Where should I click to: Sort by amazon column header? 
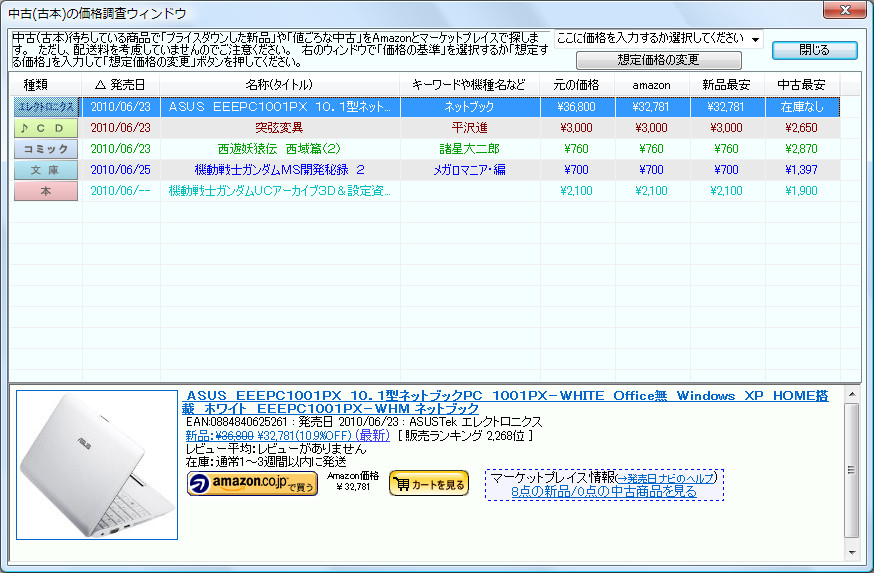[652, 85]
